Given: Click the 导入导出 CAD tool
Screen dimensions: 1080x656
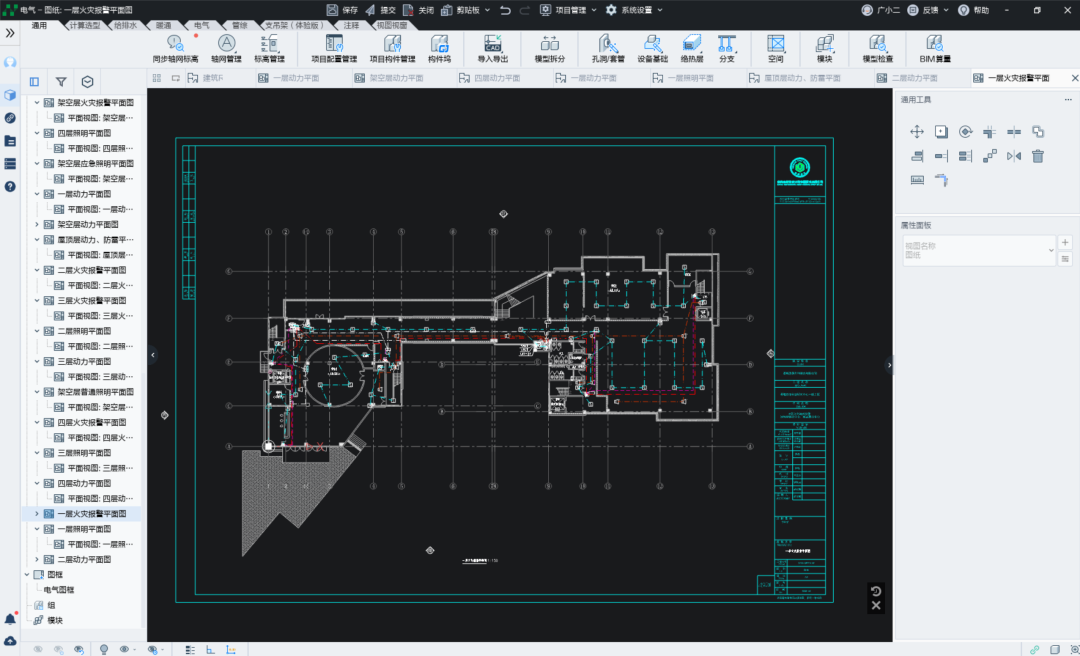Looking at the screenshot, I should 492,49.
